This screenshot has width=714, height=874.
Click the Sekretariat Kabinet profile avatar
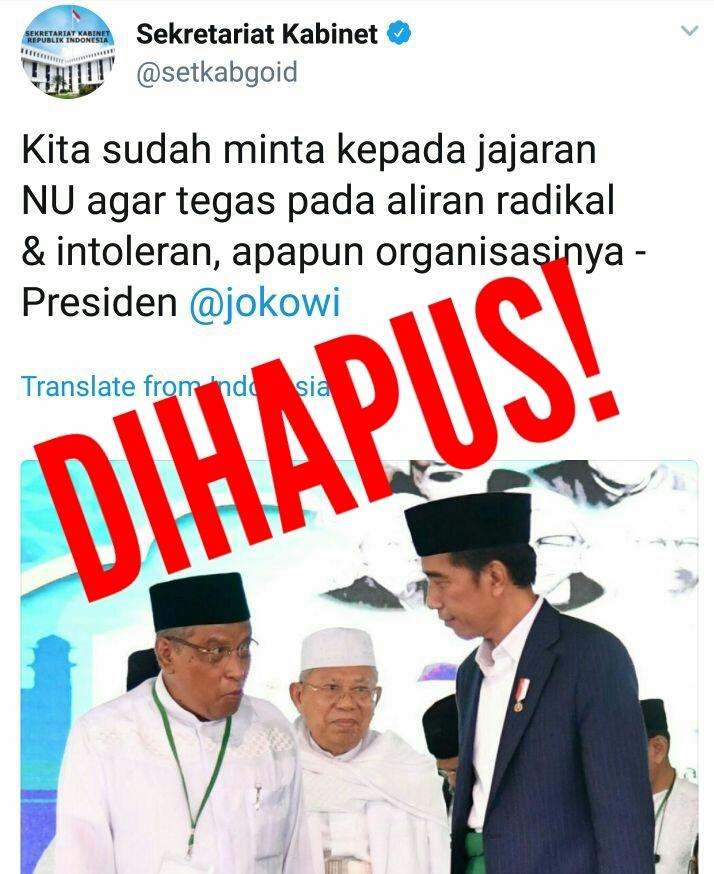pos(69,52)
